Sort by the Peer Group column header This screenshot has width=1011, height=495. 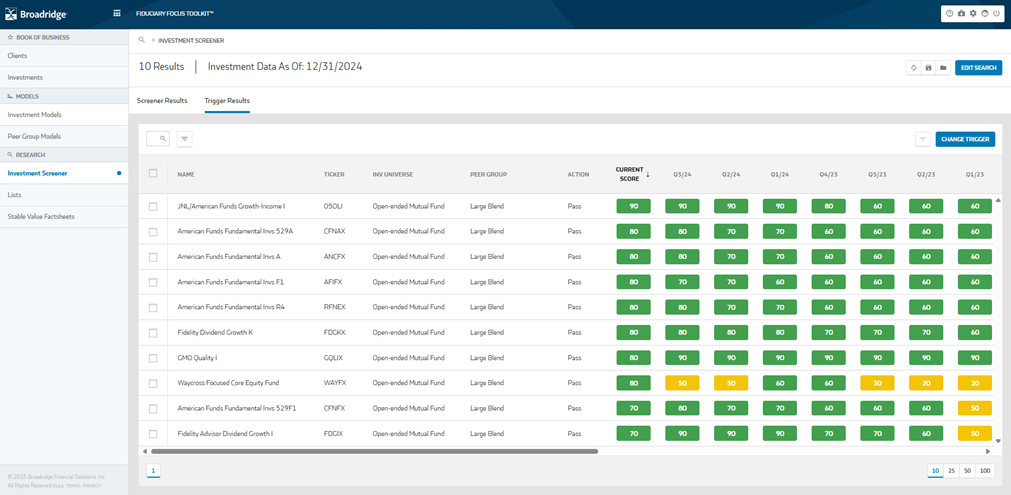point(489,174)
